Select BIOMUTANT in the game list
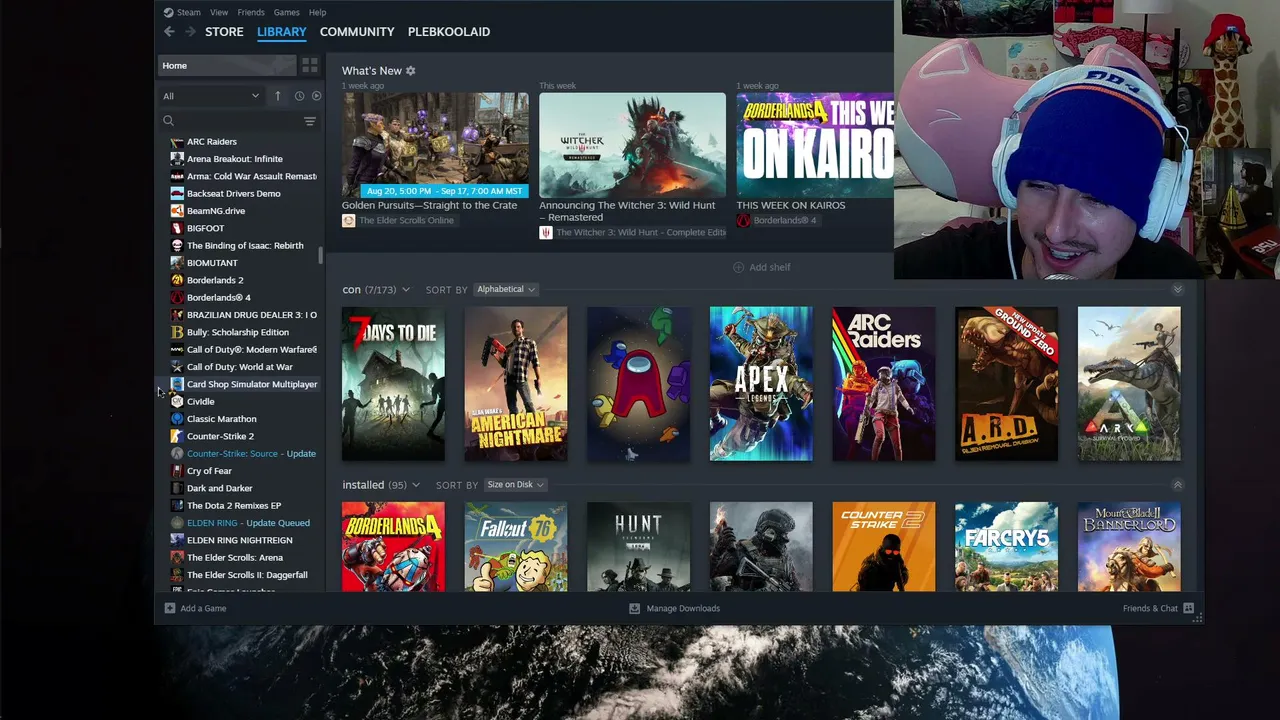This screenshot has width=1280, height=720. (x=212, y=263)
